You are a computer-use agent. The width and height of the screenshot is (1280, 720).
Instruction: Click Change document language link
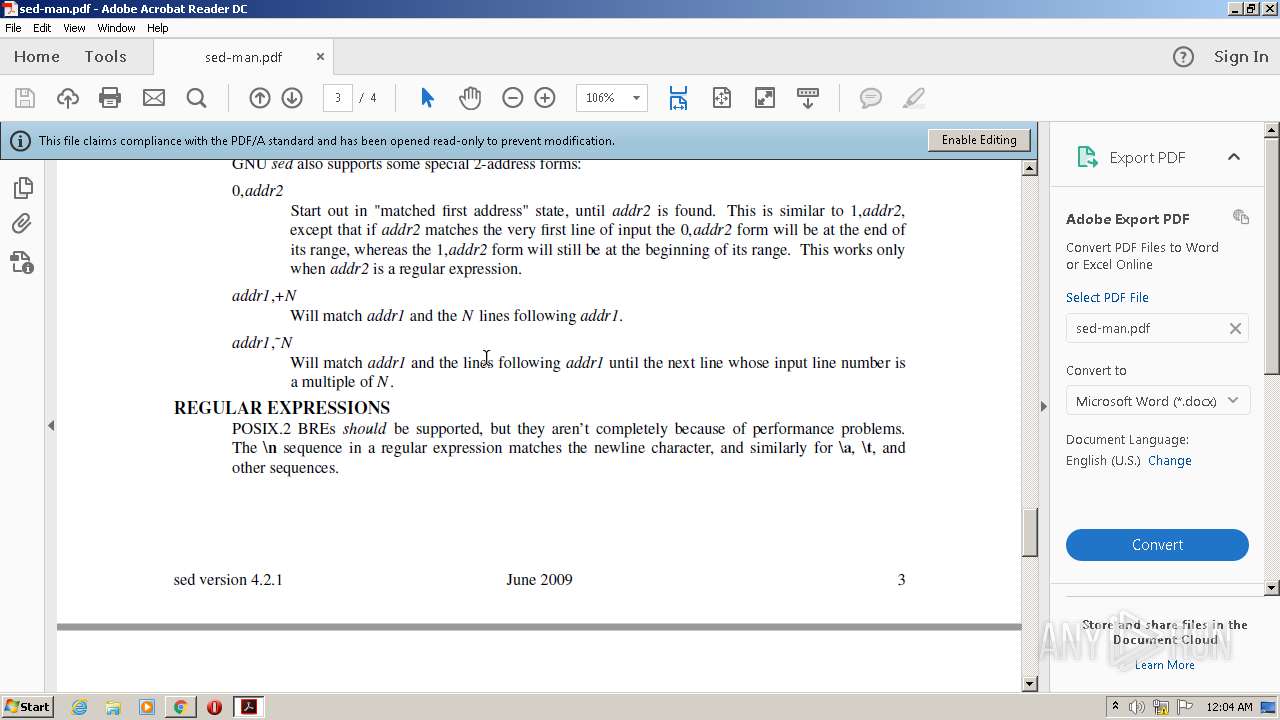tap(1170, 461)
